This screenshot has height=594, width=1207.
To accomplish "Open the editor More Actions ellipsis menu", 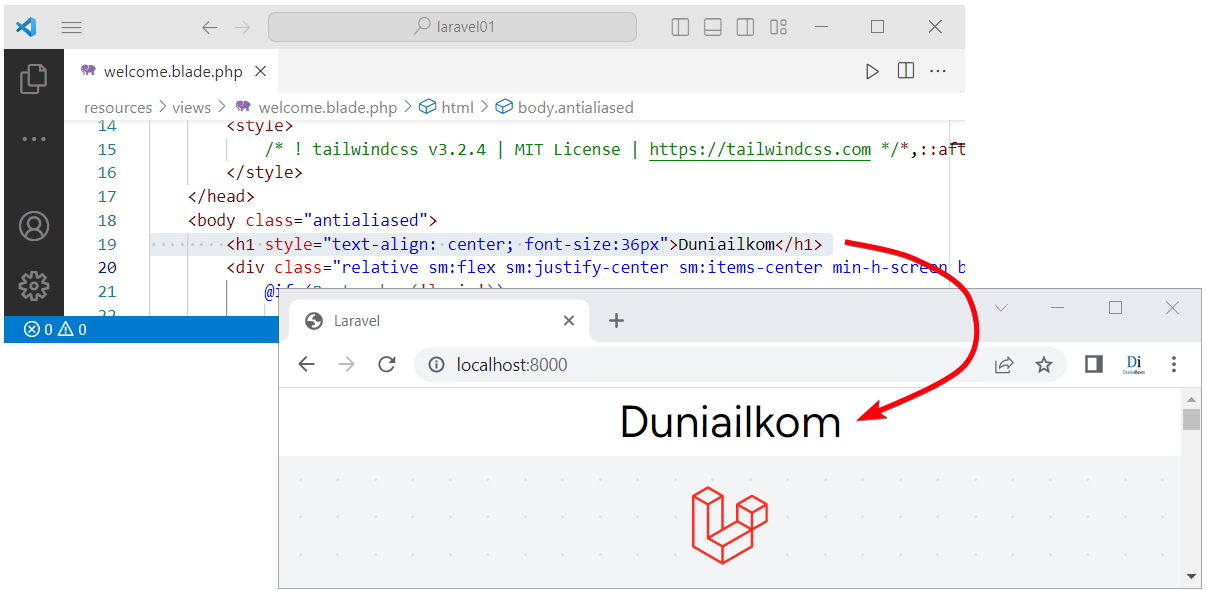I will pyautogui.click(x=938, y=71).
